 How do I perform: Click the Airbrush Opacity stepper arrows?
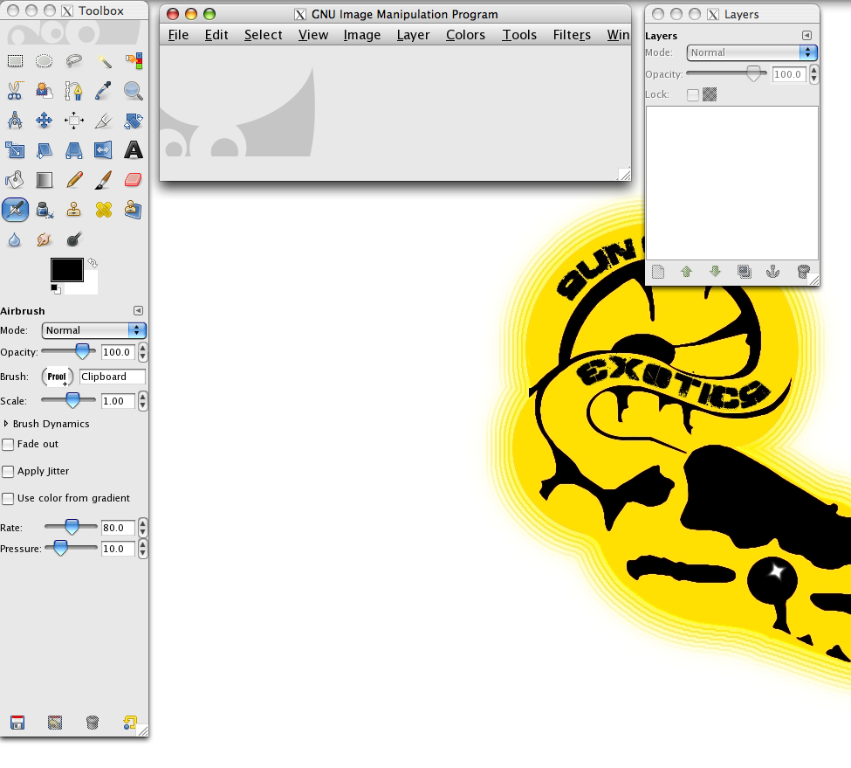(x=143, y=352)
